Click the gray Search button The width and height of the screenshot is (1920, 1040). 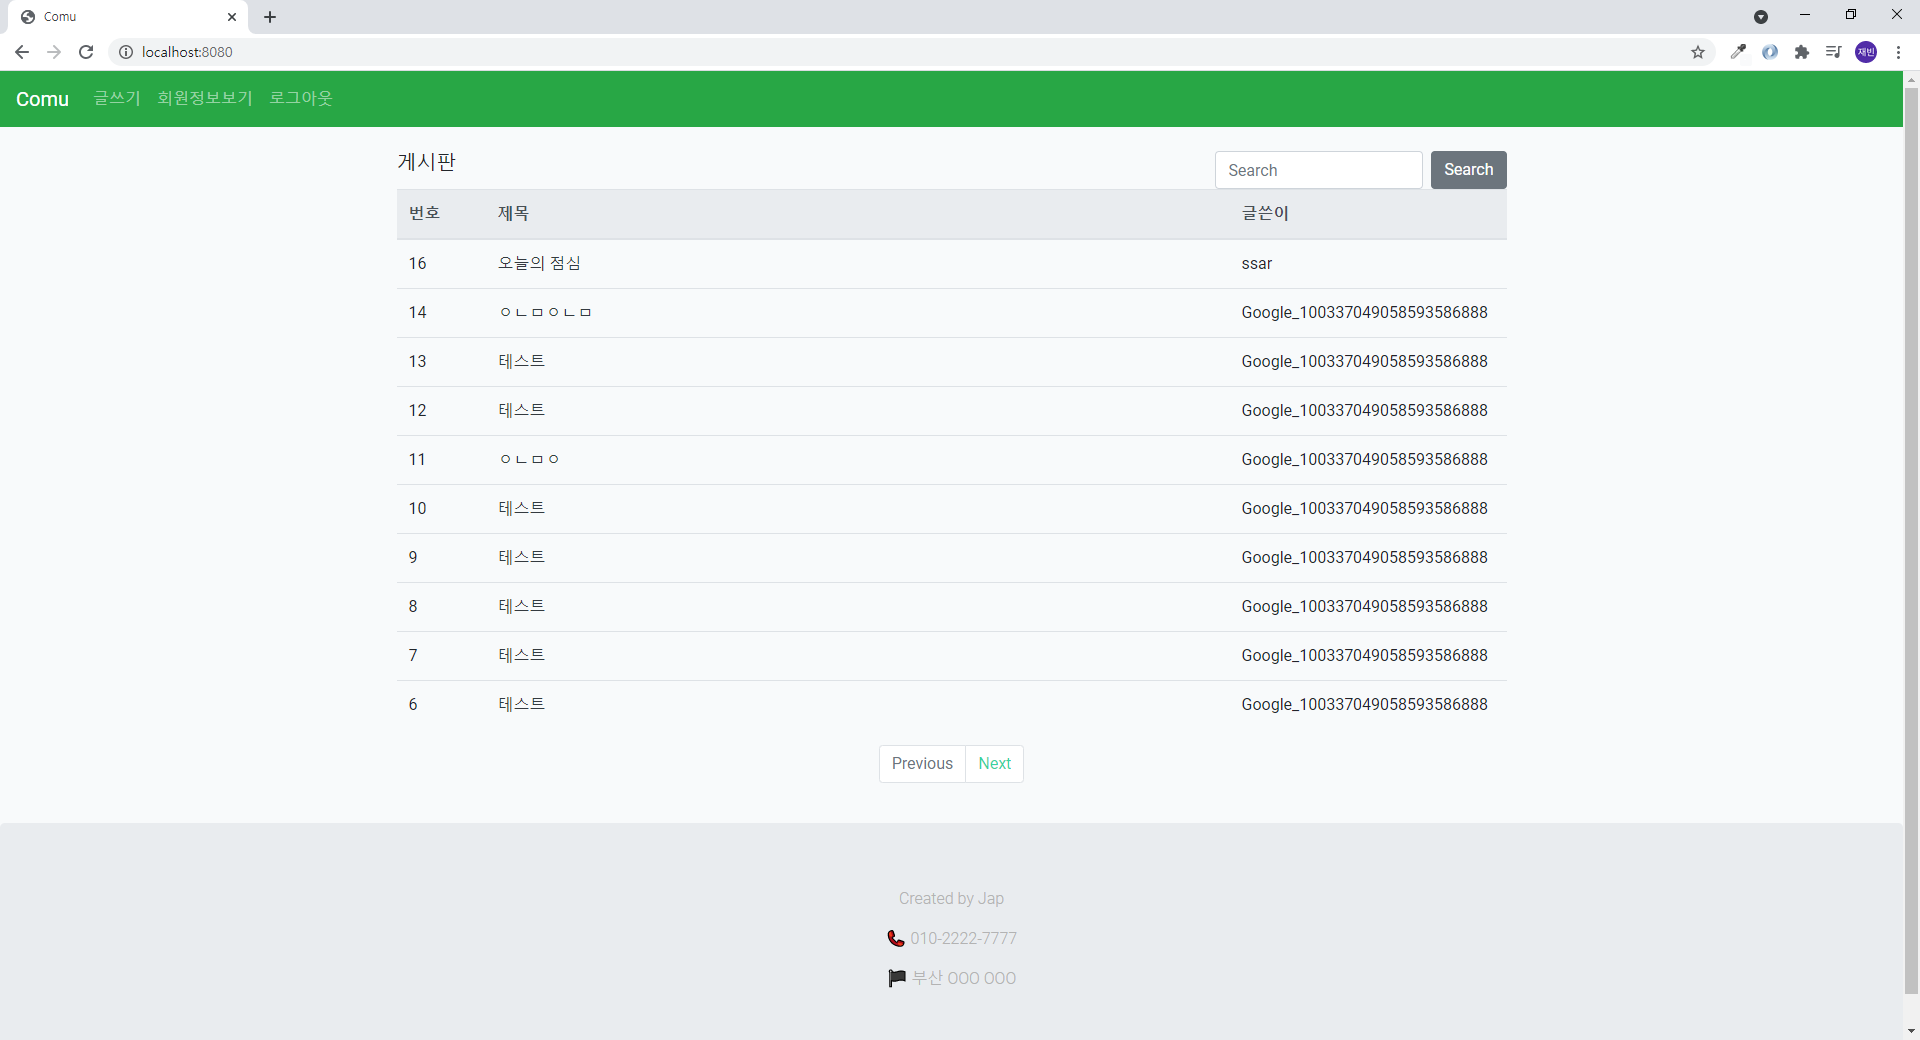(x=1468, y=170)
